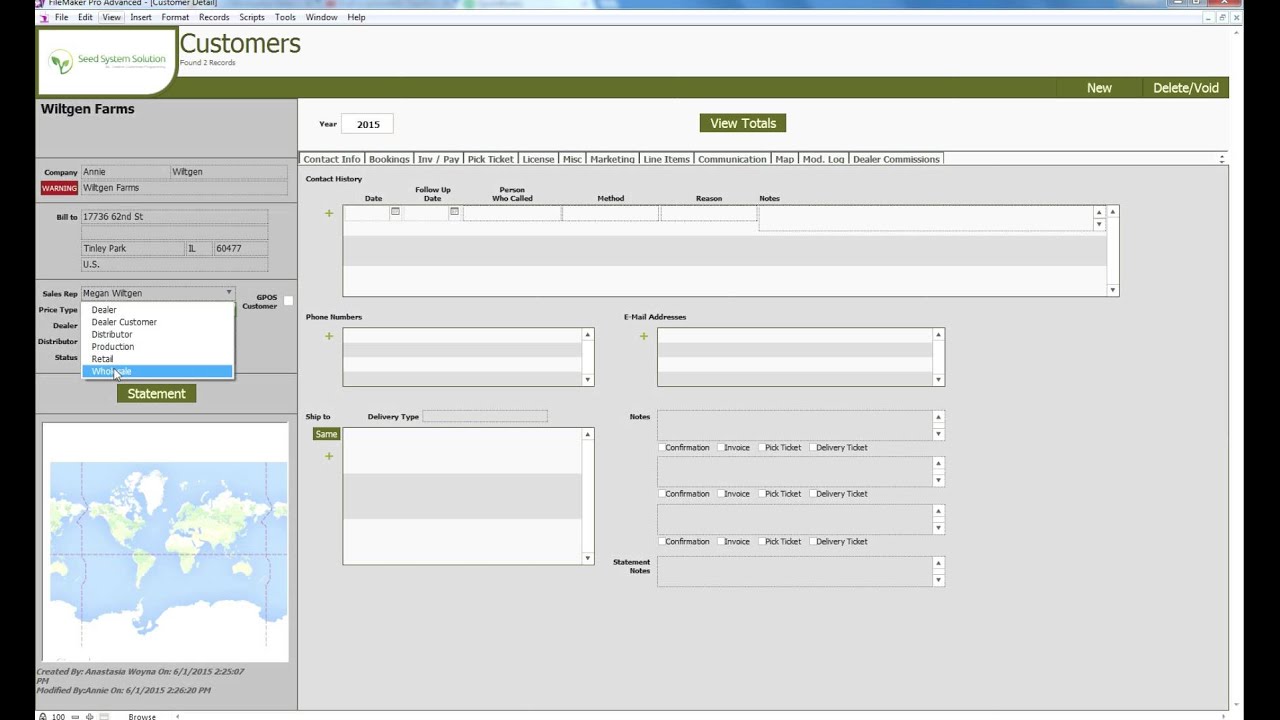Screen dimensions: 1280x720
Task: Add a new e-mail address row
Action: click(644, 336)
